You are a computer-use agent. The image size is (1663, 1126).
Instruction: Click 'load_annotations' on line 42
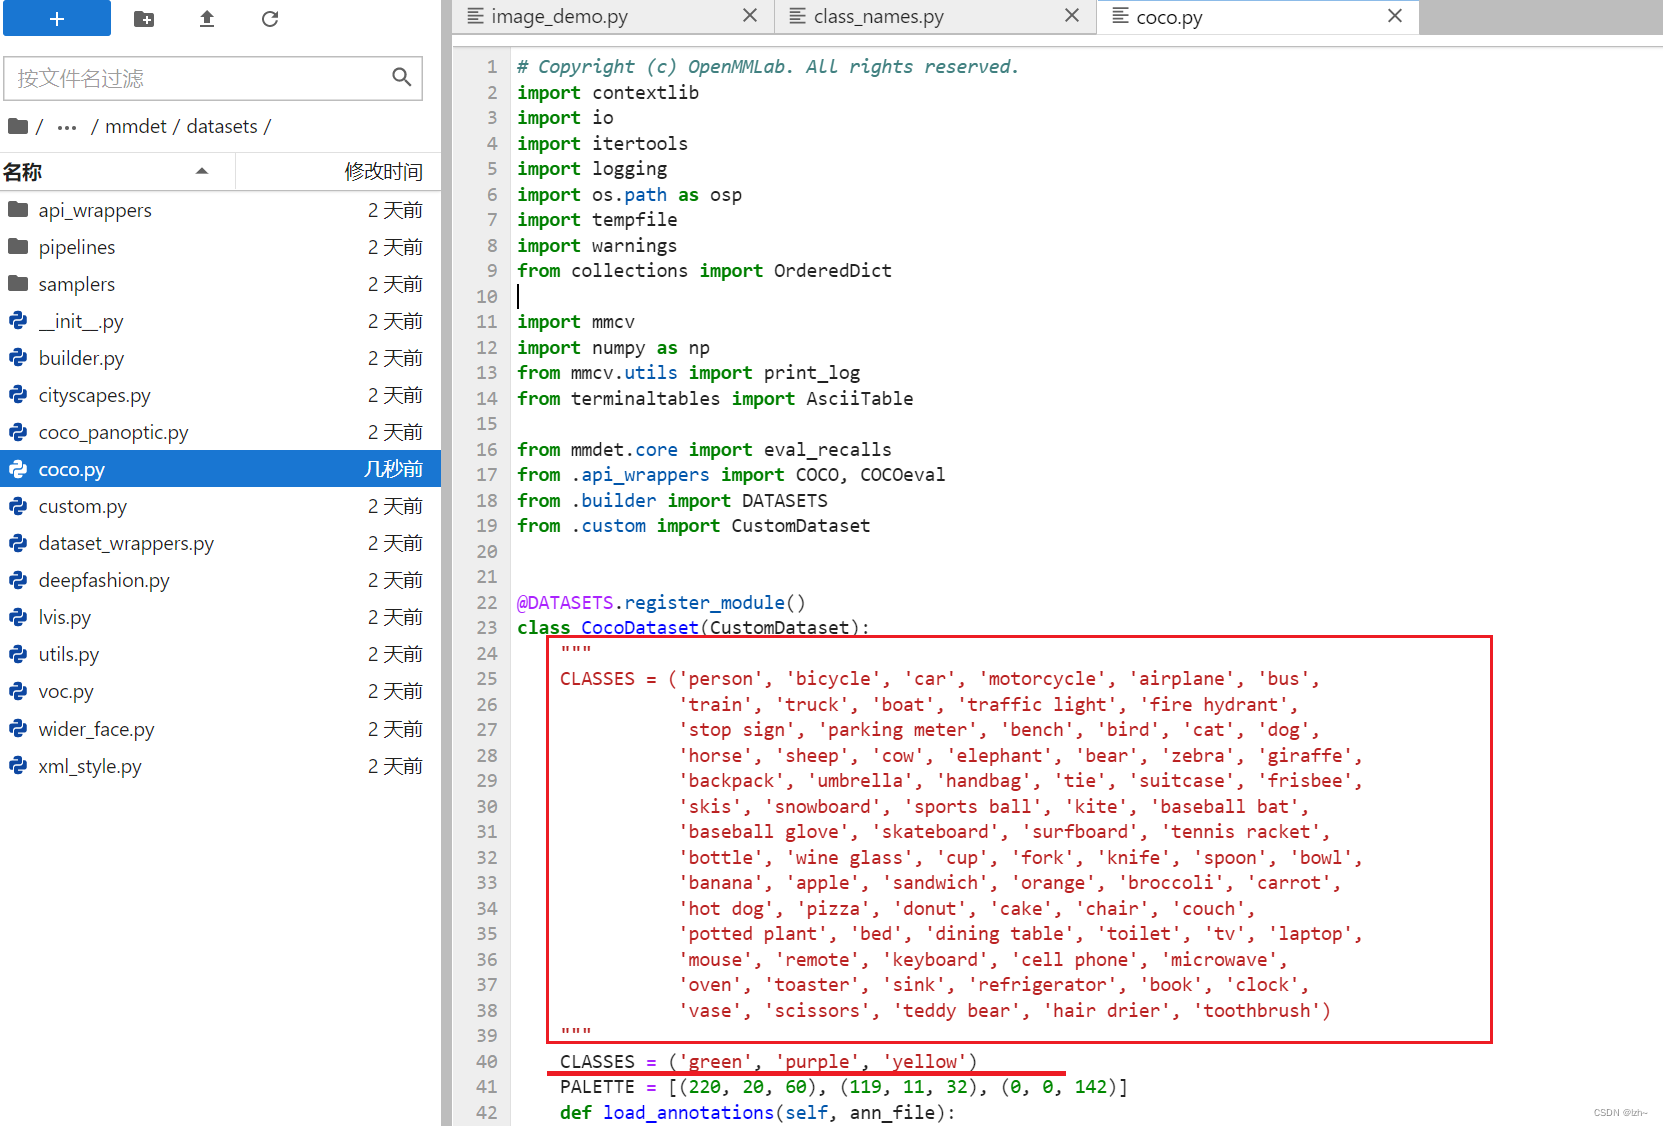(688, 1113)
